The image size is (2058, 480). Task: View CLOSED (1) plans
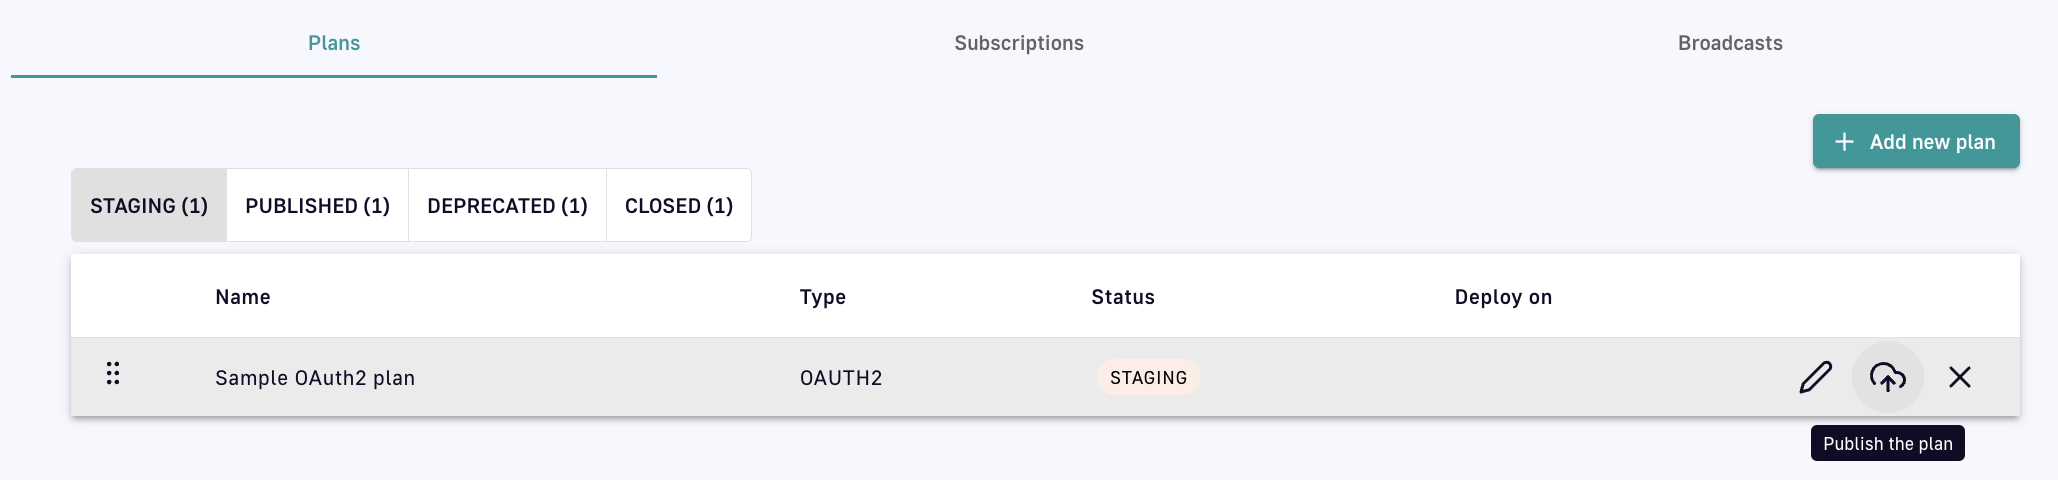[x=678, y=205]
